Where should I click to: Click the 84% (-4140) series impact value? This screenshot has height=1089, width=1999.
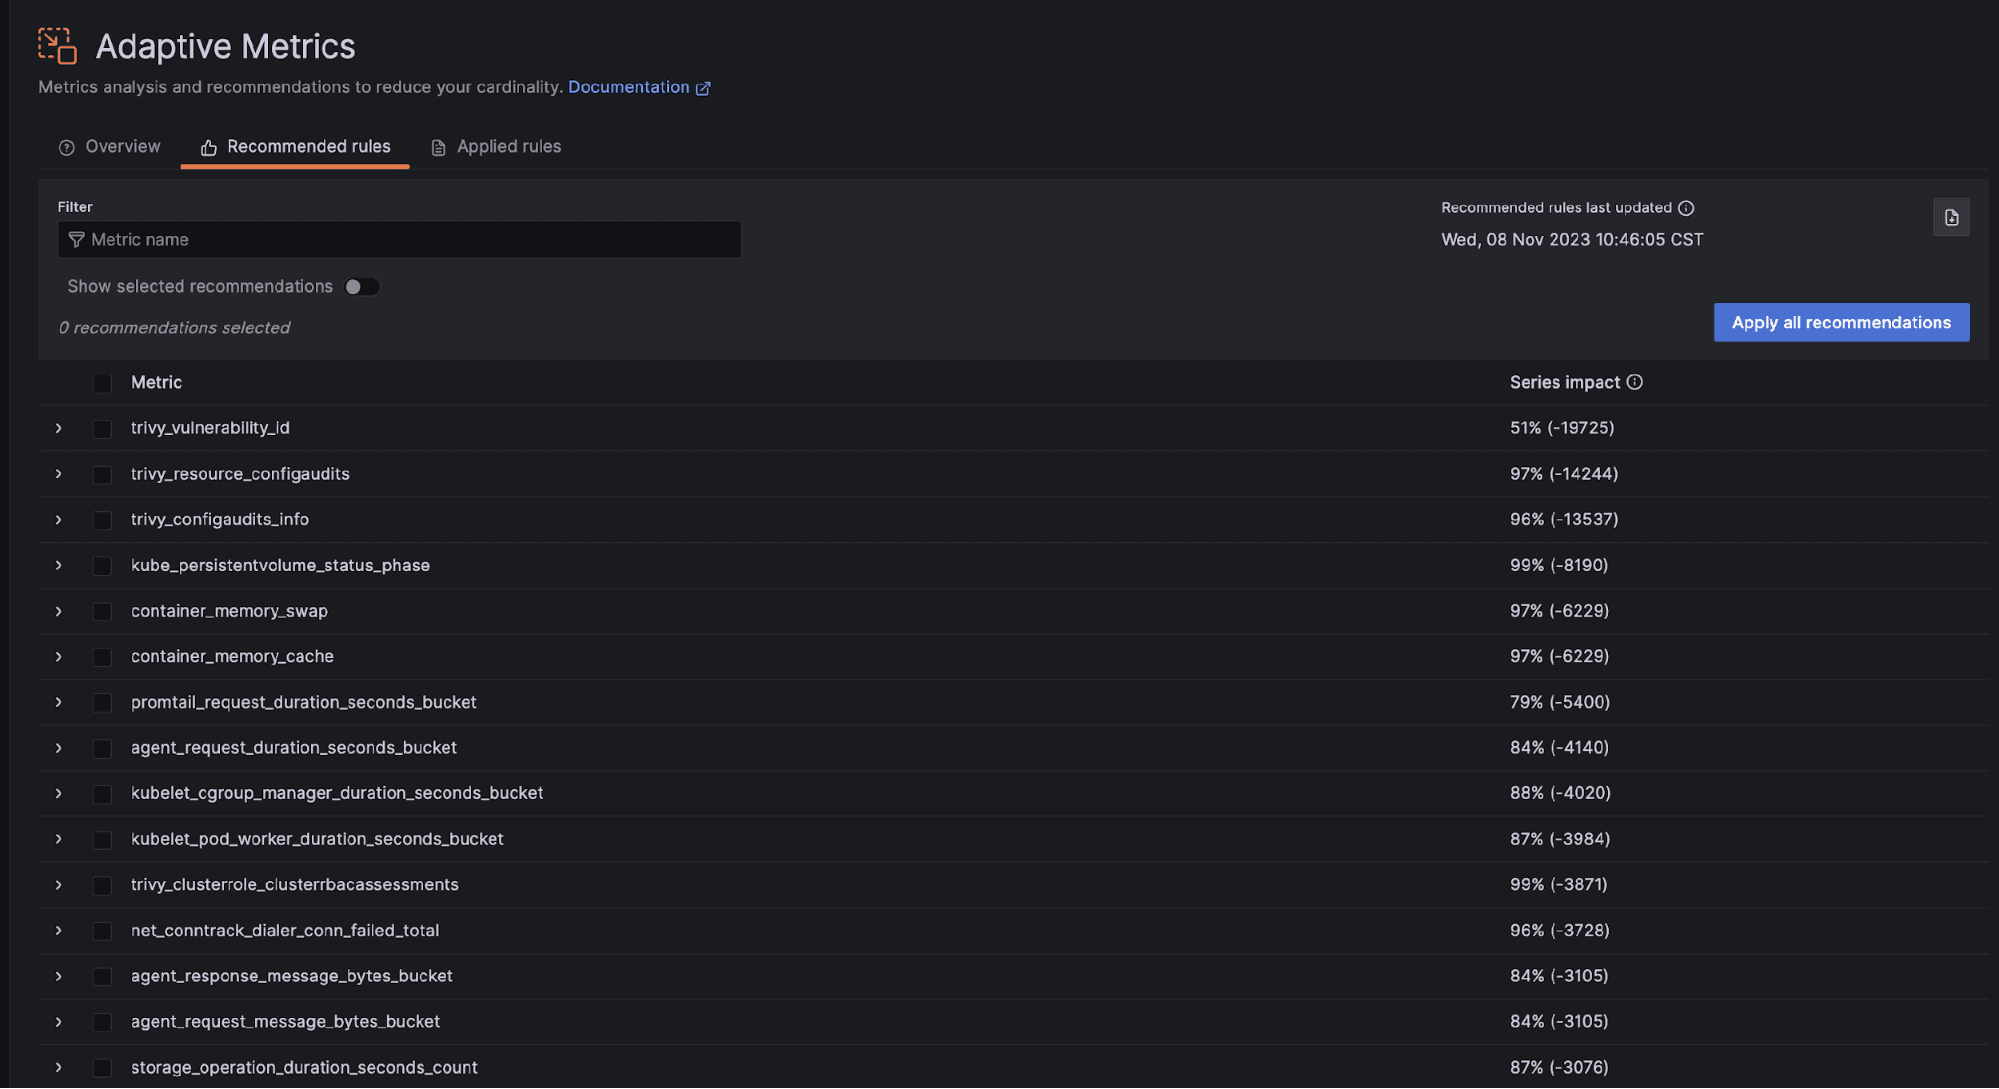click(x=1559, y=748)
